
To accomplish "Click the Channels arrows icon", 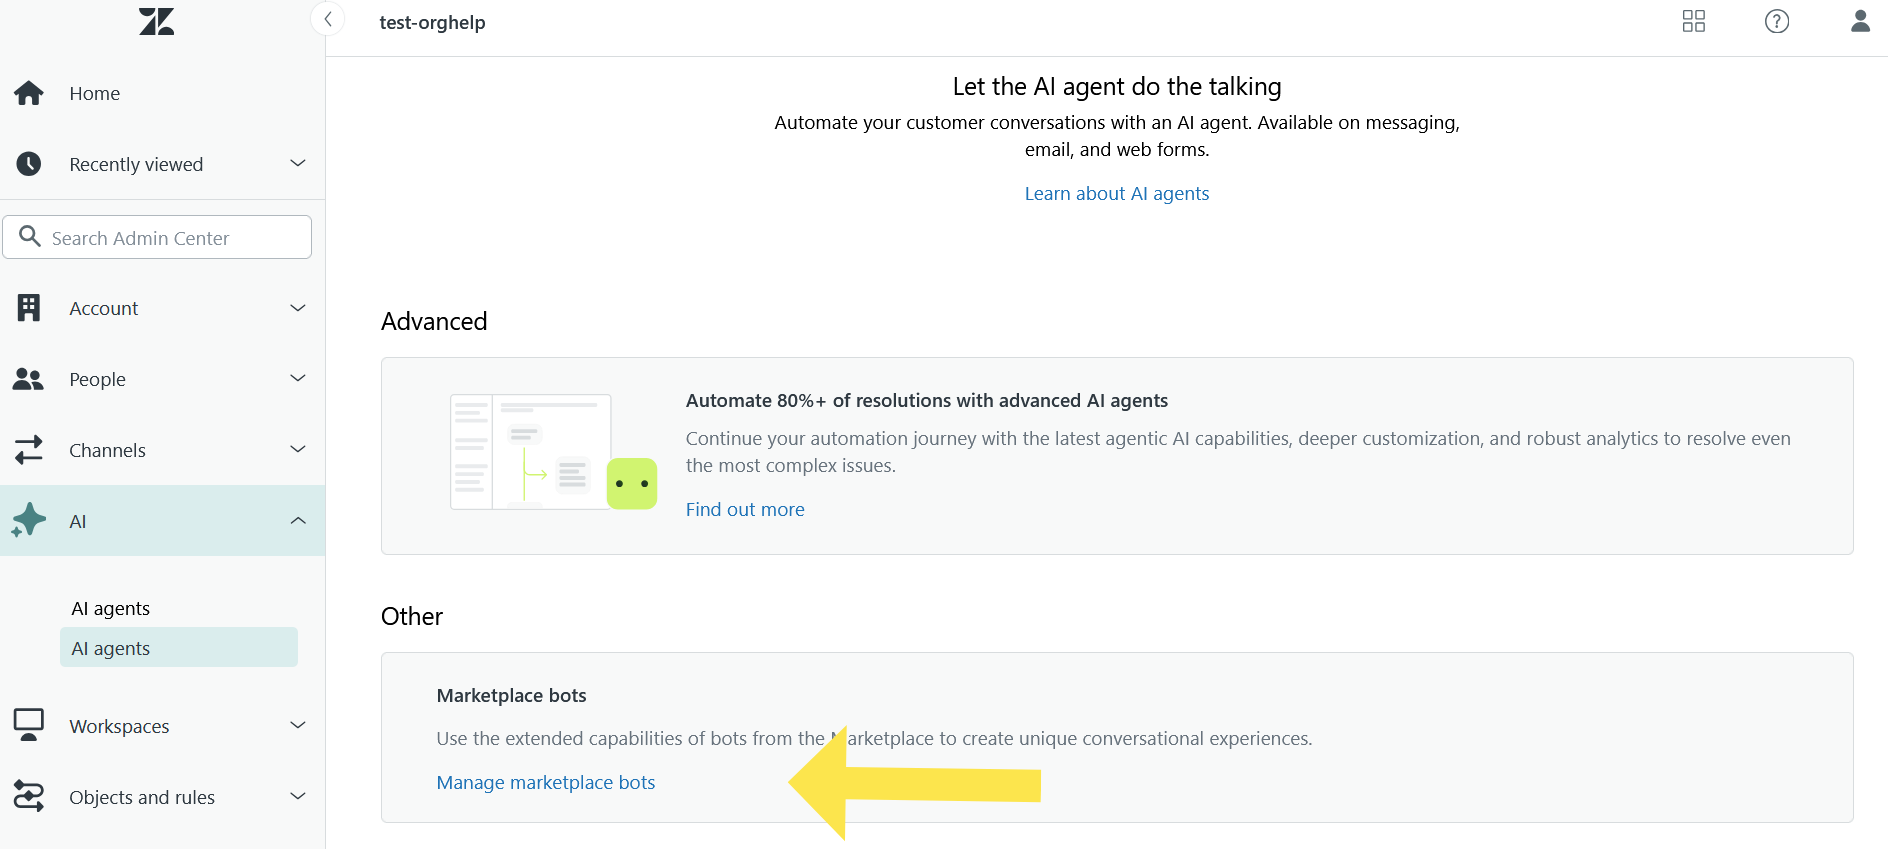I will pos(29,450).
